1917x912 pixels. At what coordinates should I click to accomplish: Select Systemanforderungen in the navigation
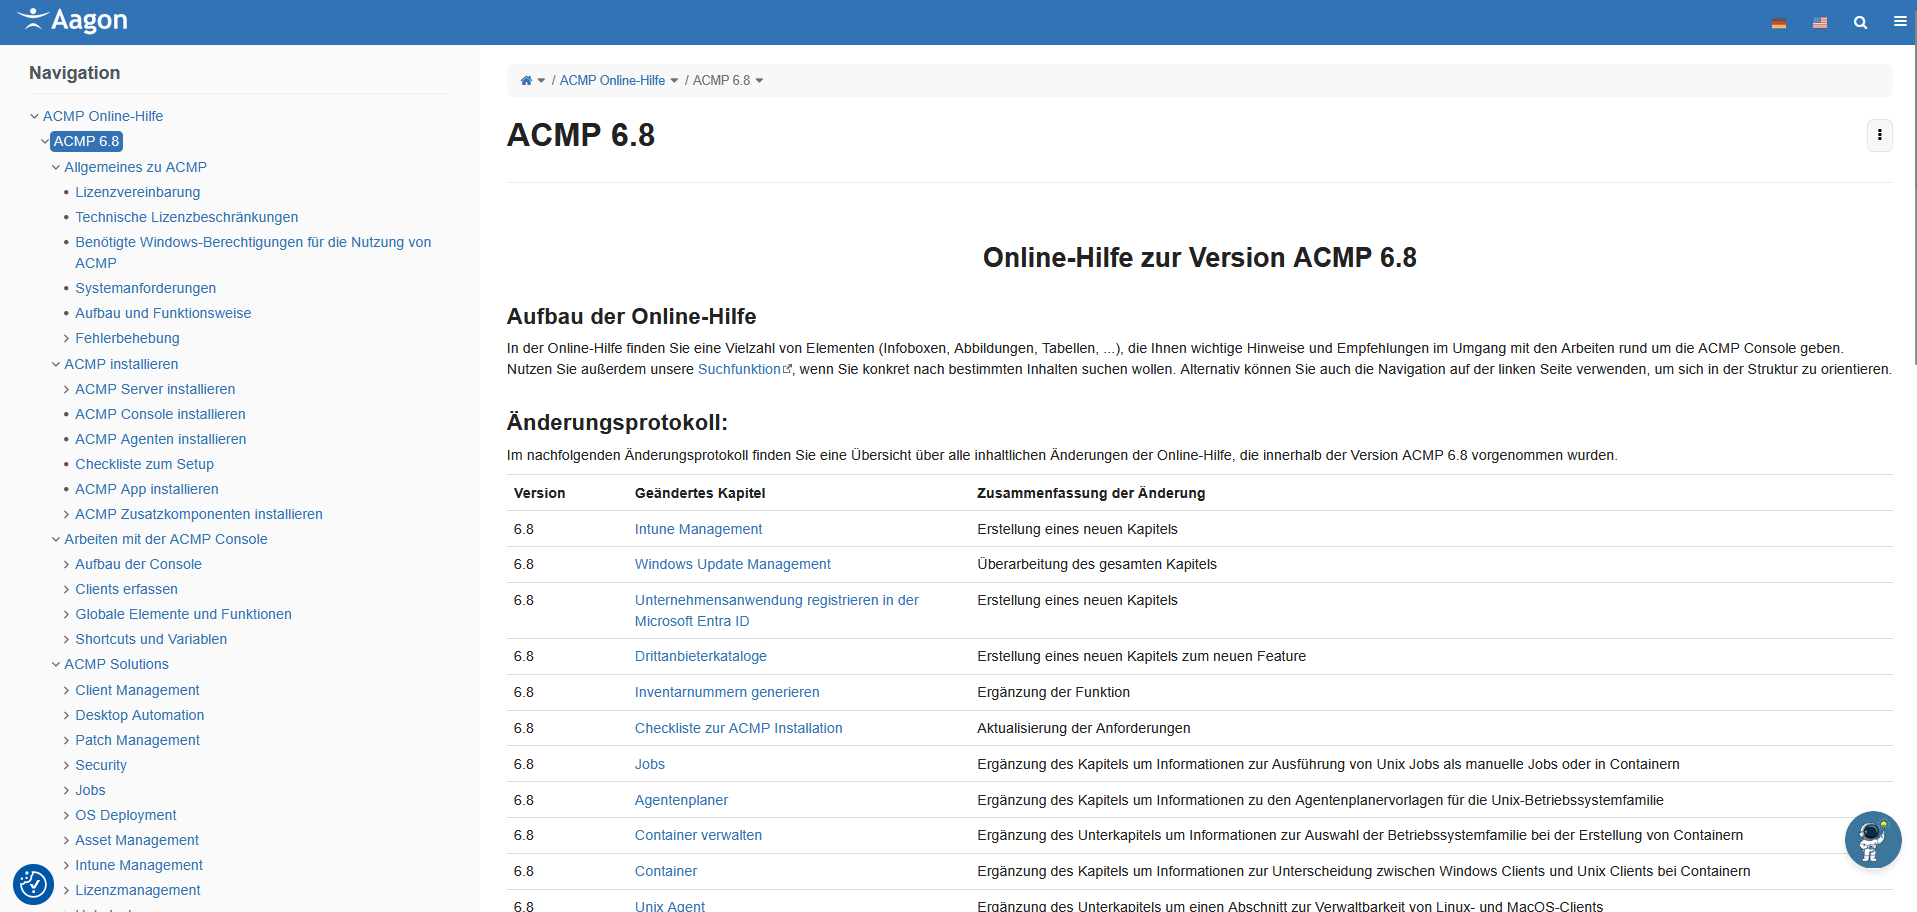pyautogui.click(x=145, y=288)
